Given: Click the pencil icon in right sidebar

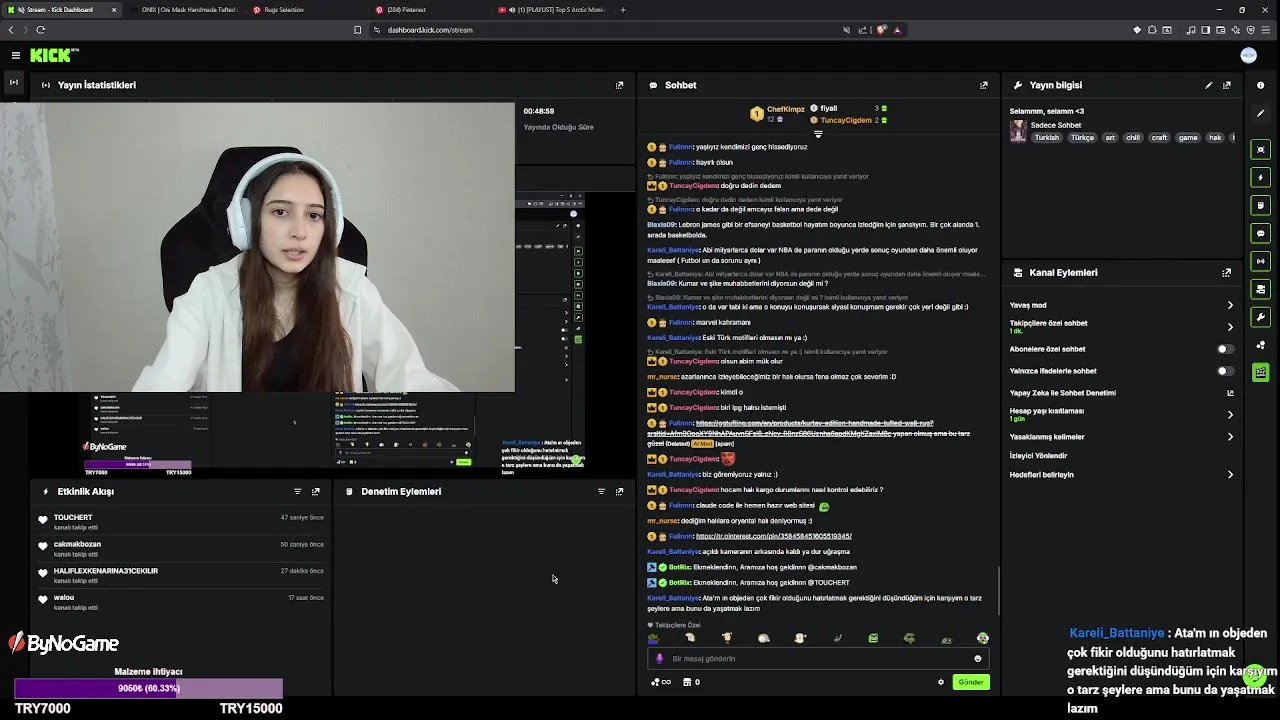Looking at the screenshot, I should click(x=1261, y=113).
